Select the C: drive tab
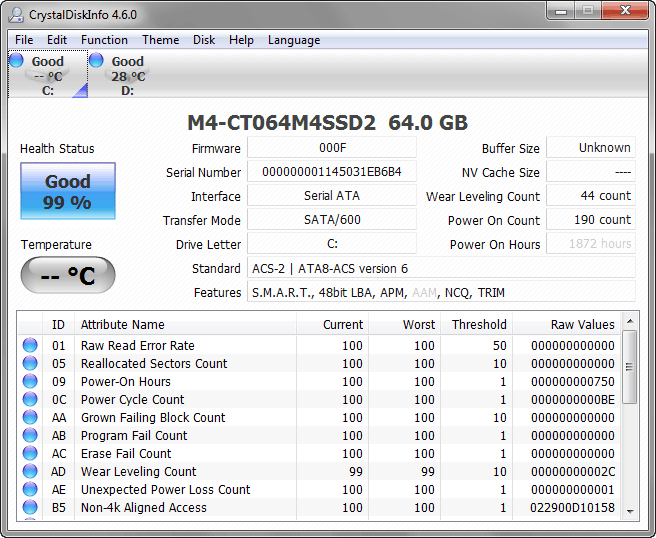Viewport: 656px width, 538px height. pos(48,74)
